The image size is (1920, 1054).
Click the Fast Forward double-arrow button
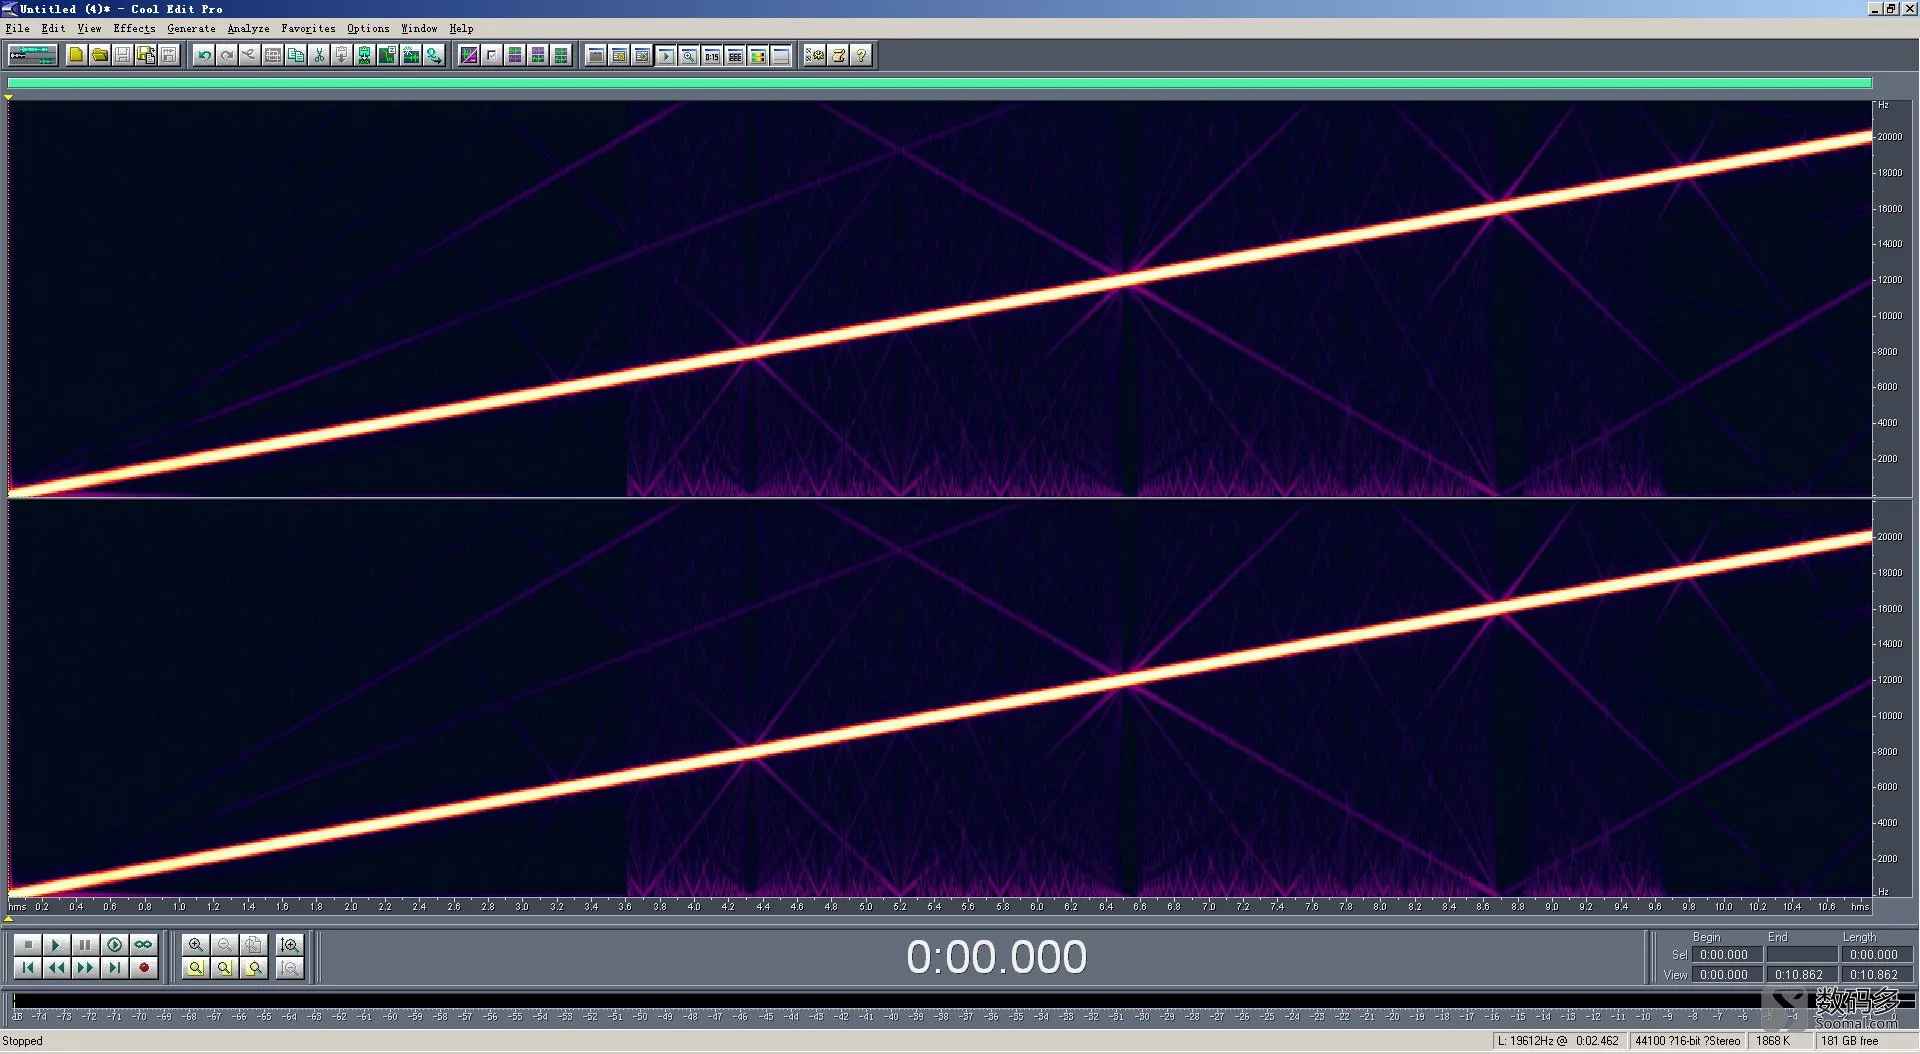click(x=86, y=967)
